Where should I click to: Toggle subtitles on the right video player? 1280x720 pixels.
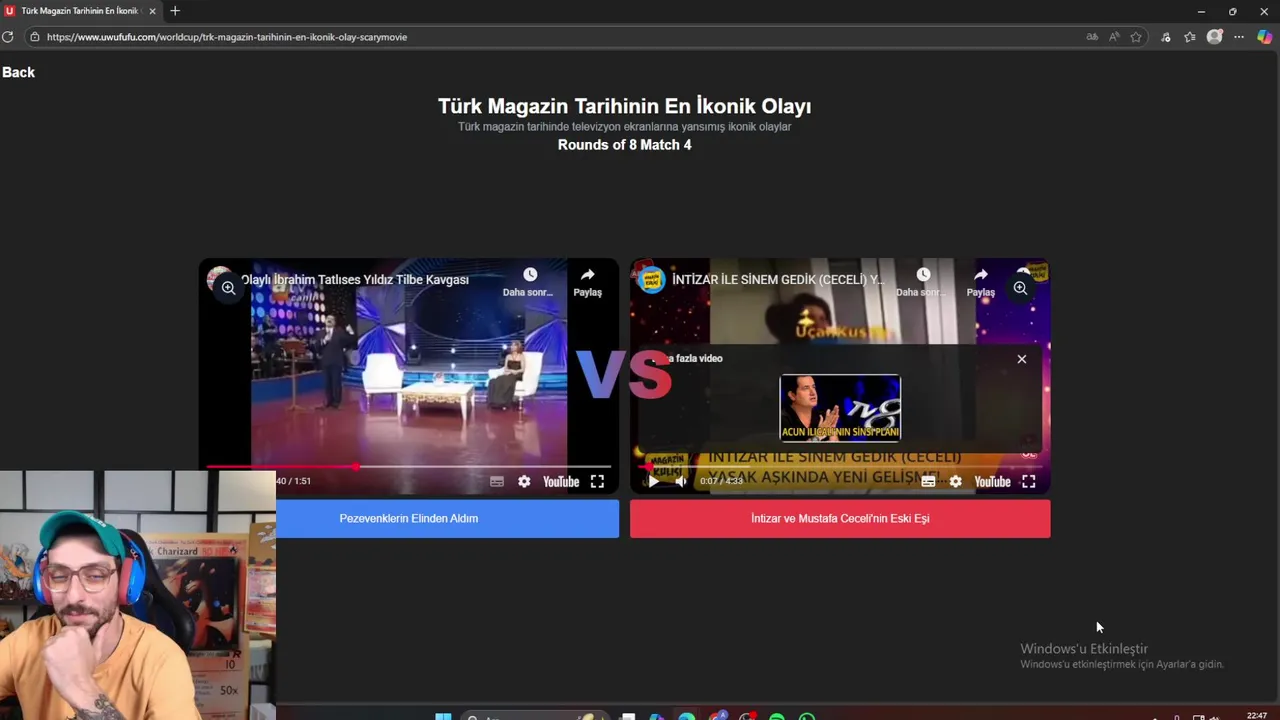point(928,481)
